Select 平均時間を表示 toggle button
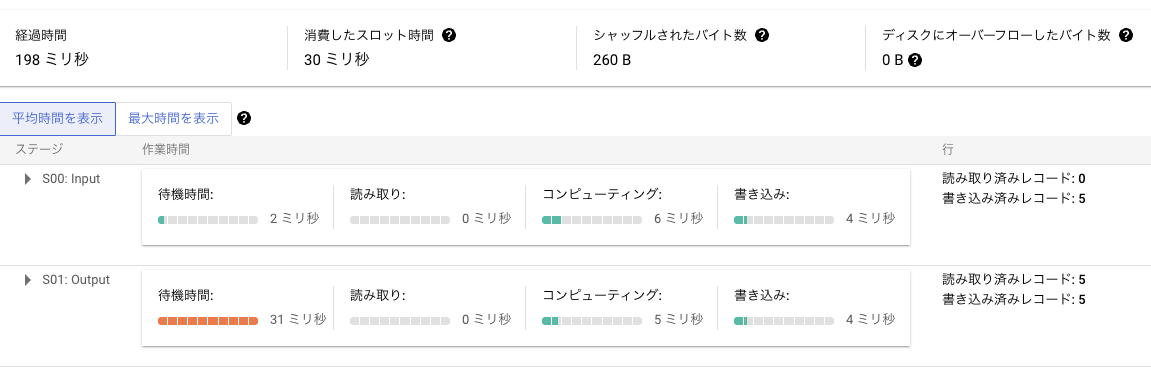 coord(58,119)
